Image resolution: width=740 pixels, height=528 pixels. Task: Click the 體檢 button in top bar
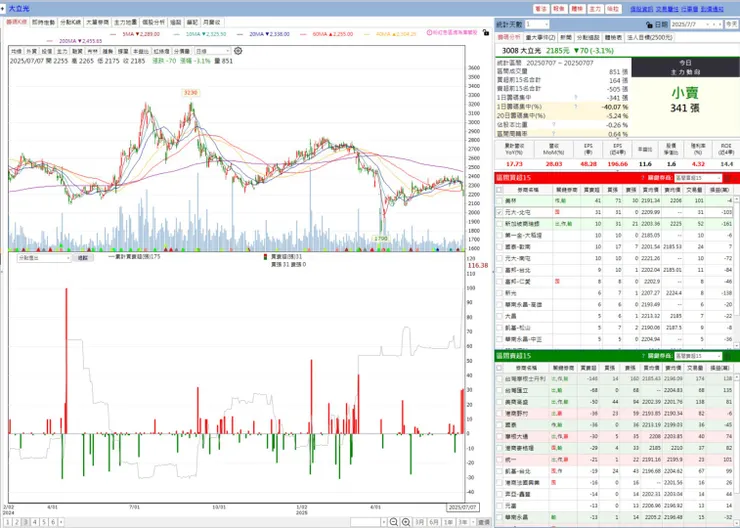[577, 9]
